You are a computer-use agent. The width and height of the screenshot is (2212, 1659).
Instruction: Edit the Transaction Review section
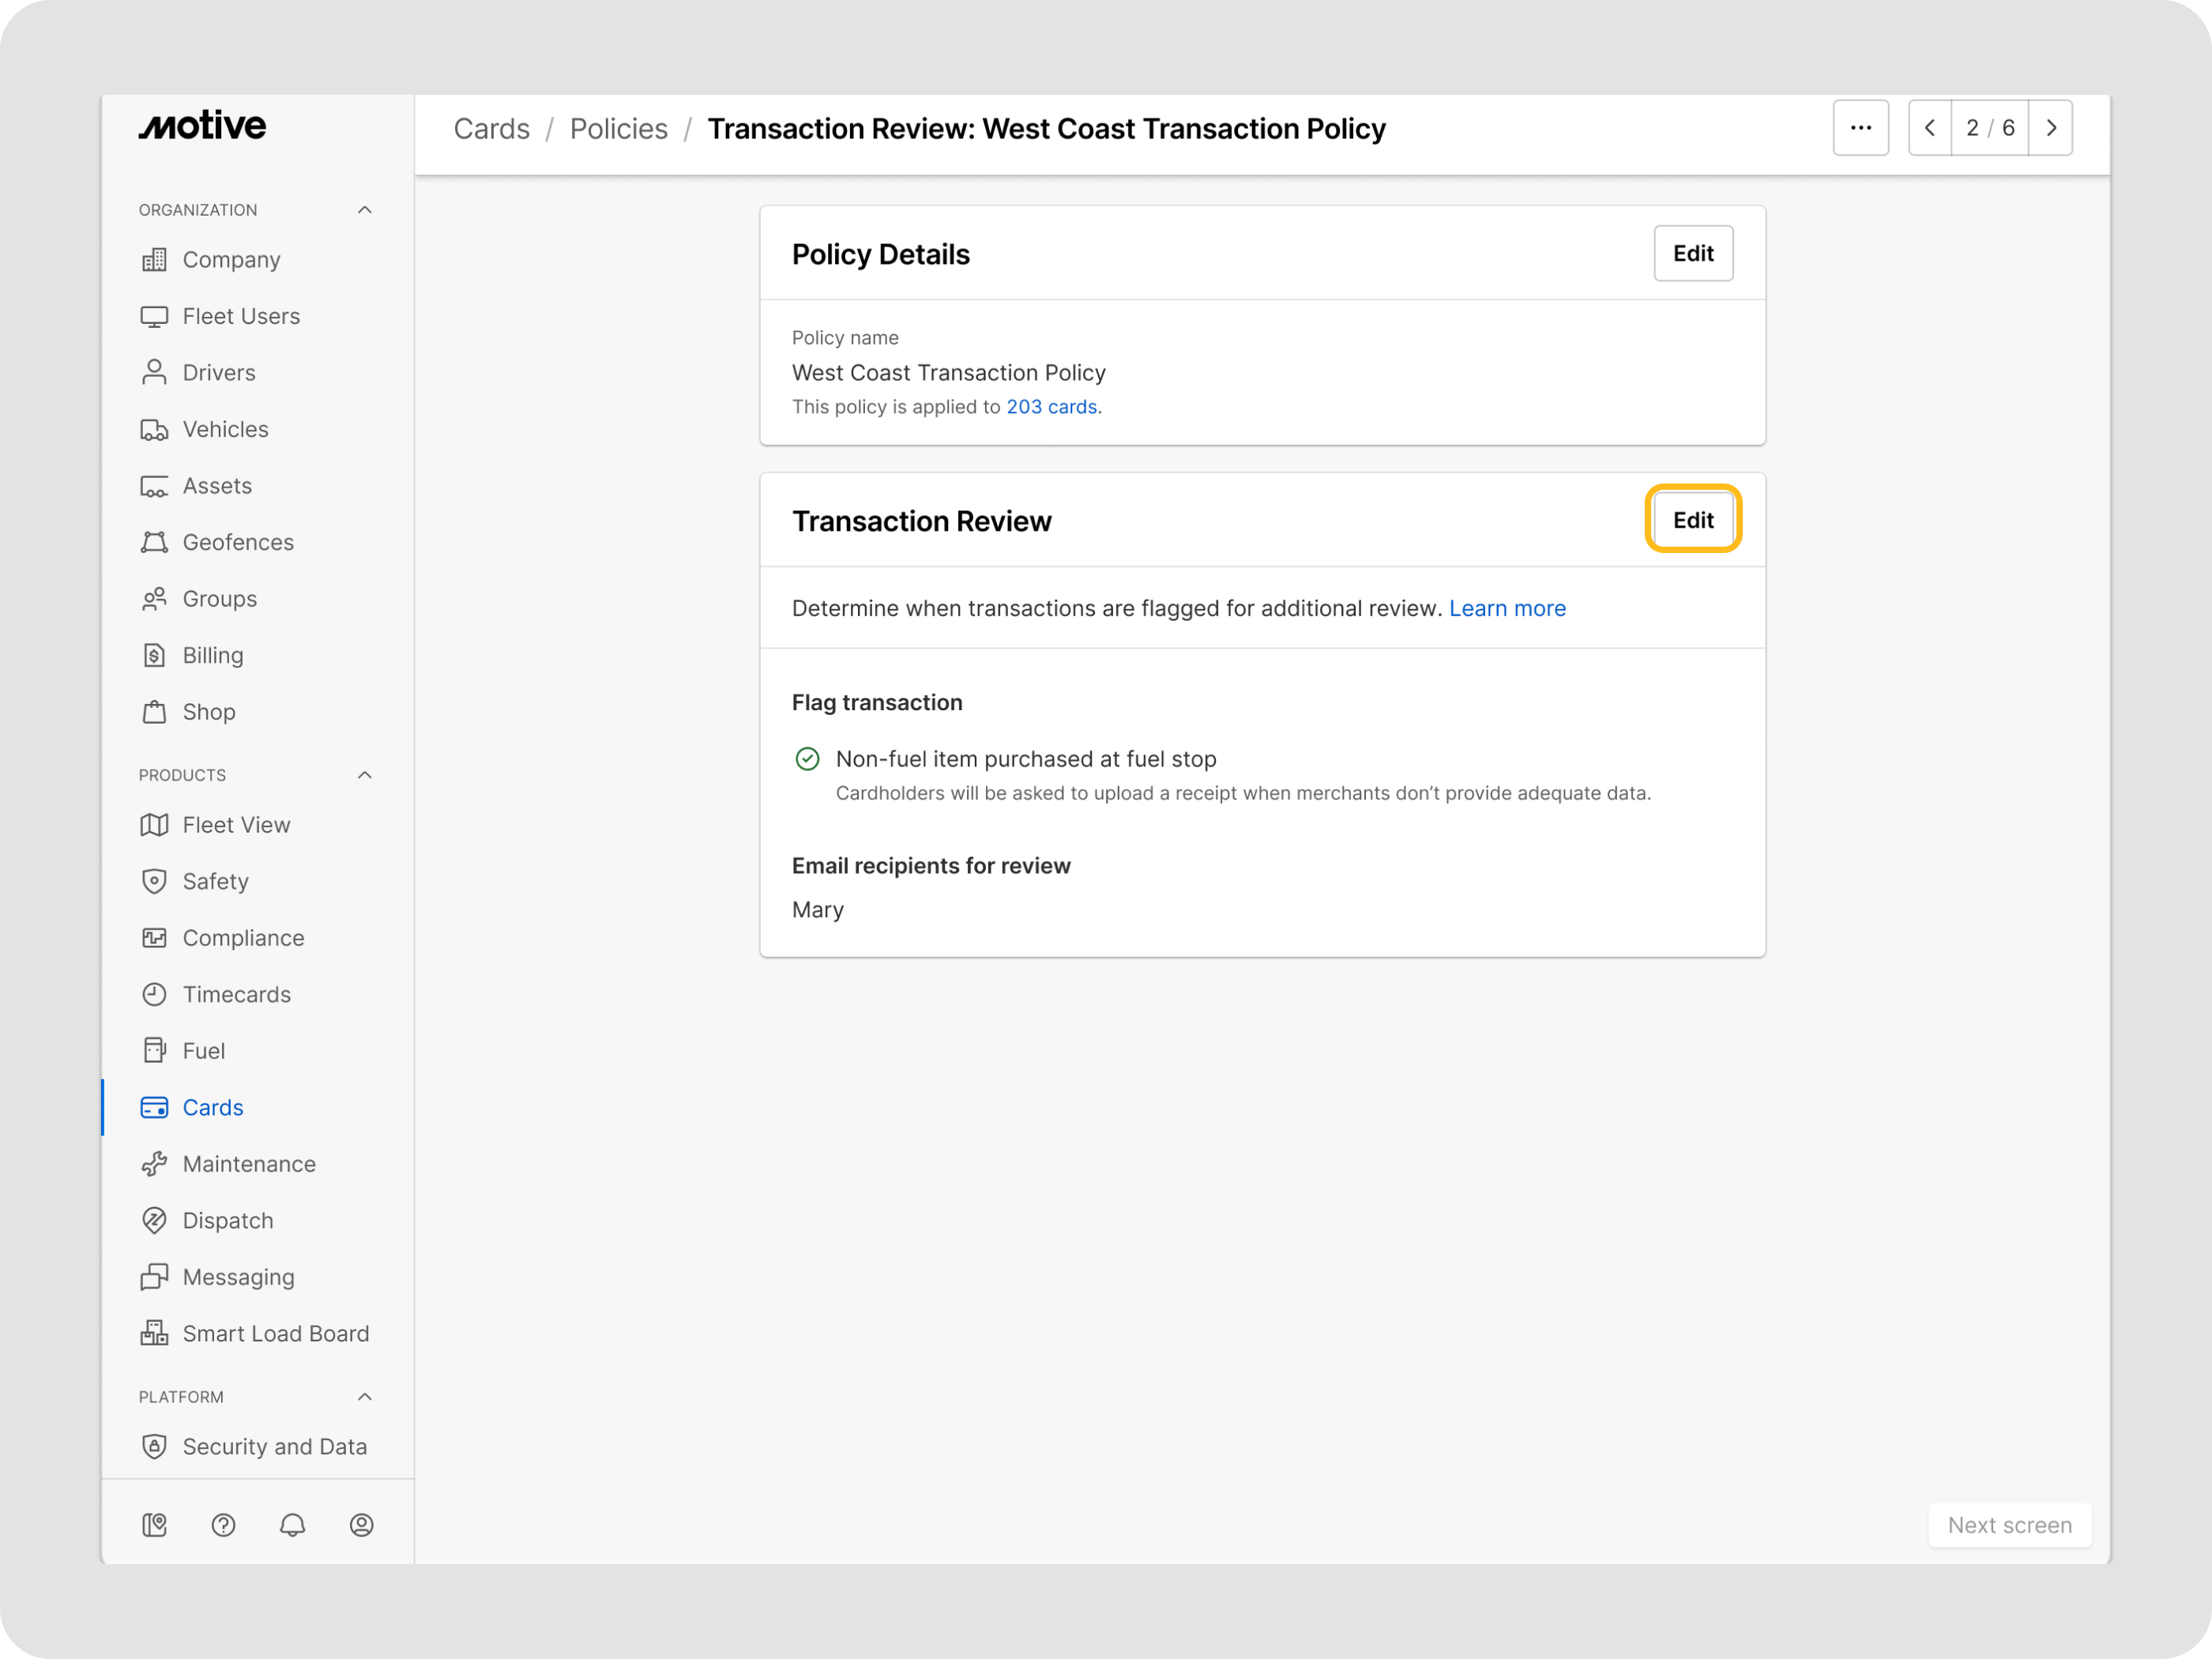[x=1692, y=520]
